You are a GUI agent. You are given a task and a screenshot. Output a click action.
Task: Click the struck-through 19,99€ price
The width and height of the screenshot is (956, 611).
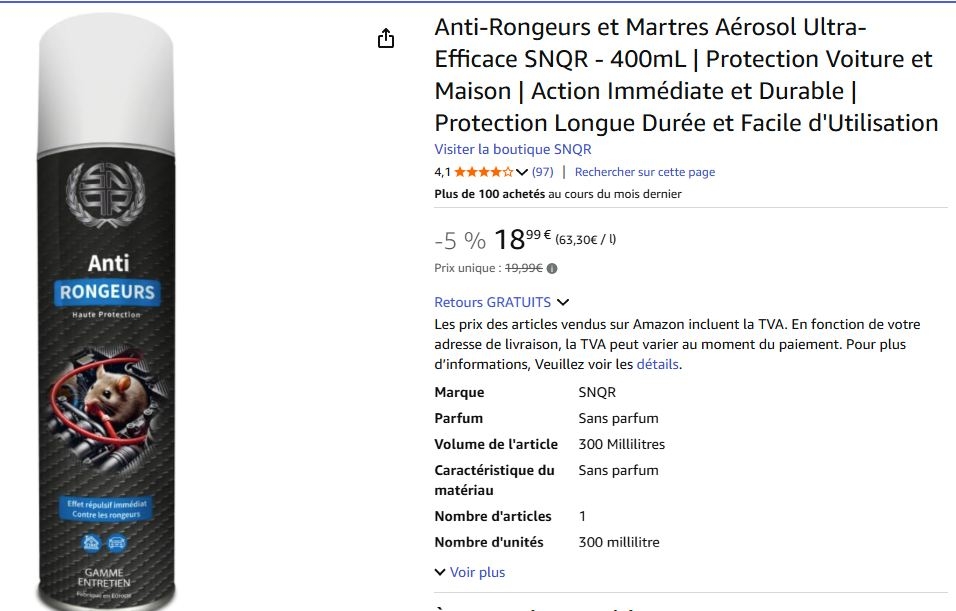[x=523, y=268]
